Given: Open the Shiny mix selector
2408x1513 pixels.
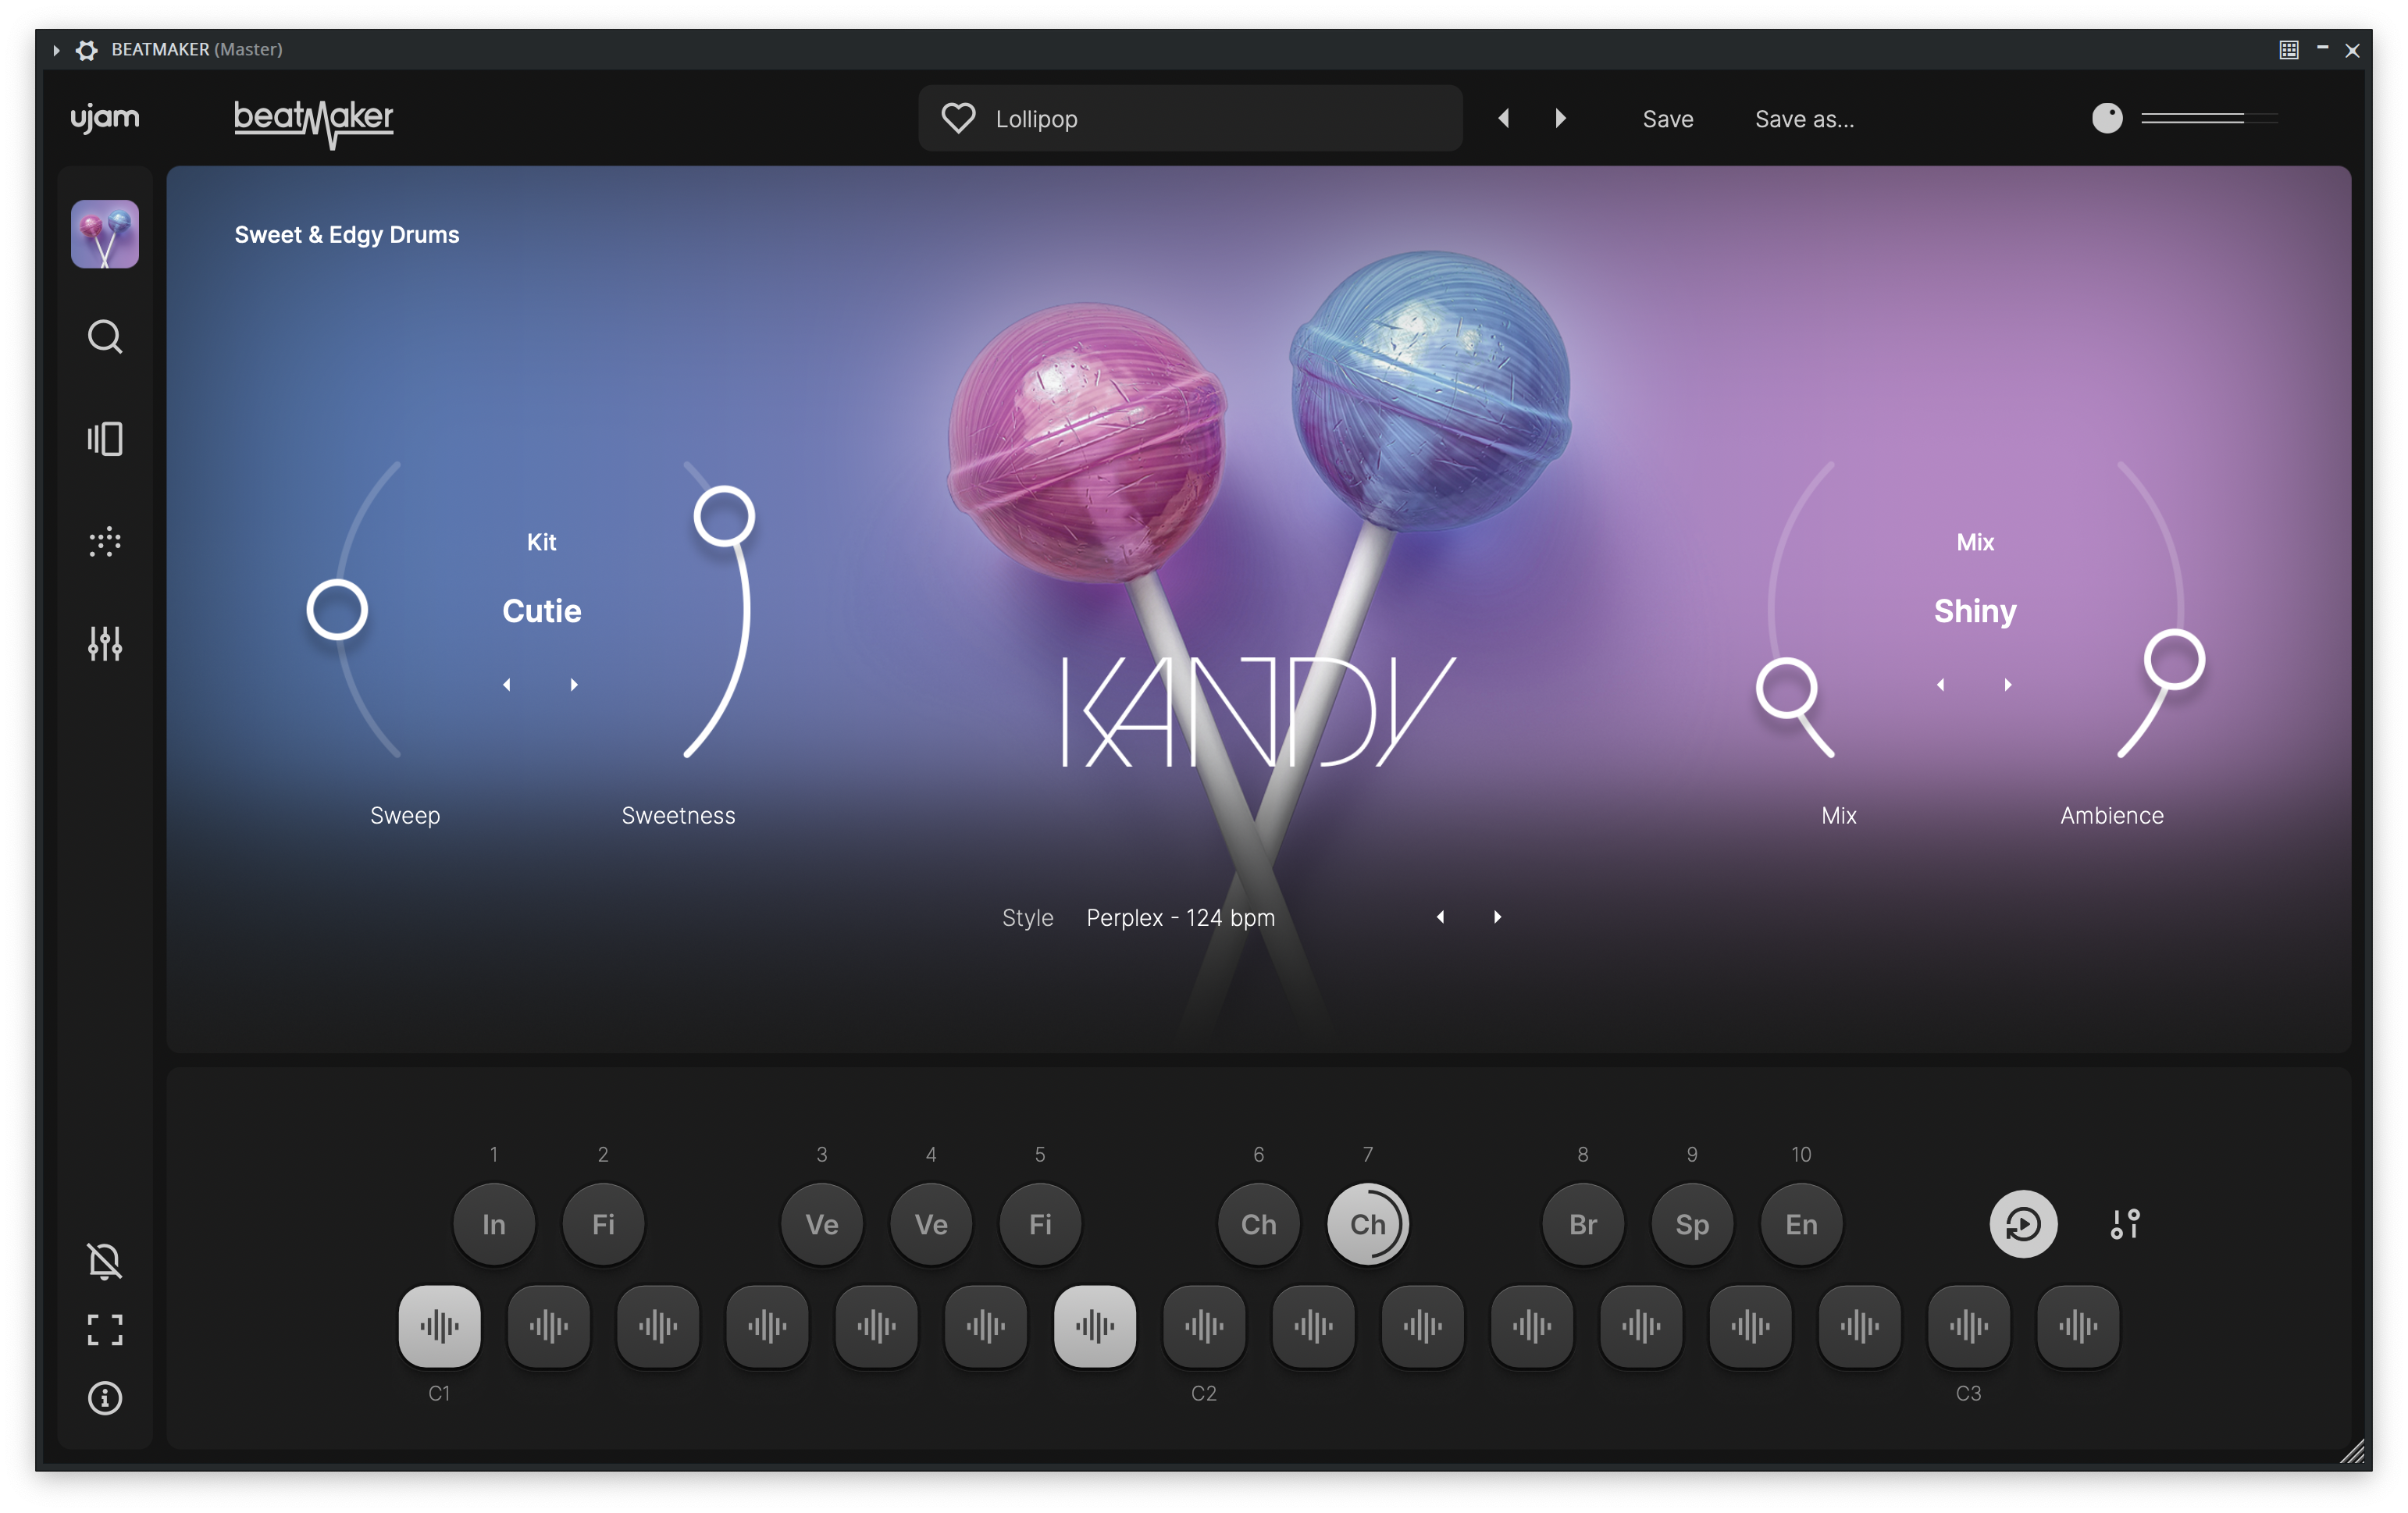Looking at the screenshot, I should tap(1975, 611).
